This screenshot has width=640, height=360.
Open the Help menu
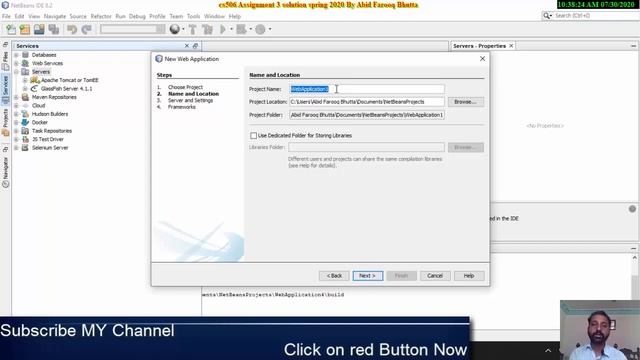(235, 16)
